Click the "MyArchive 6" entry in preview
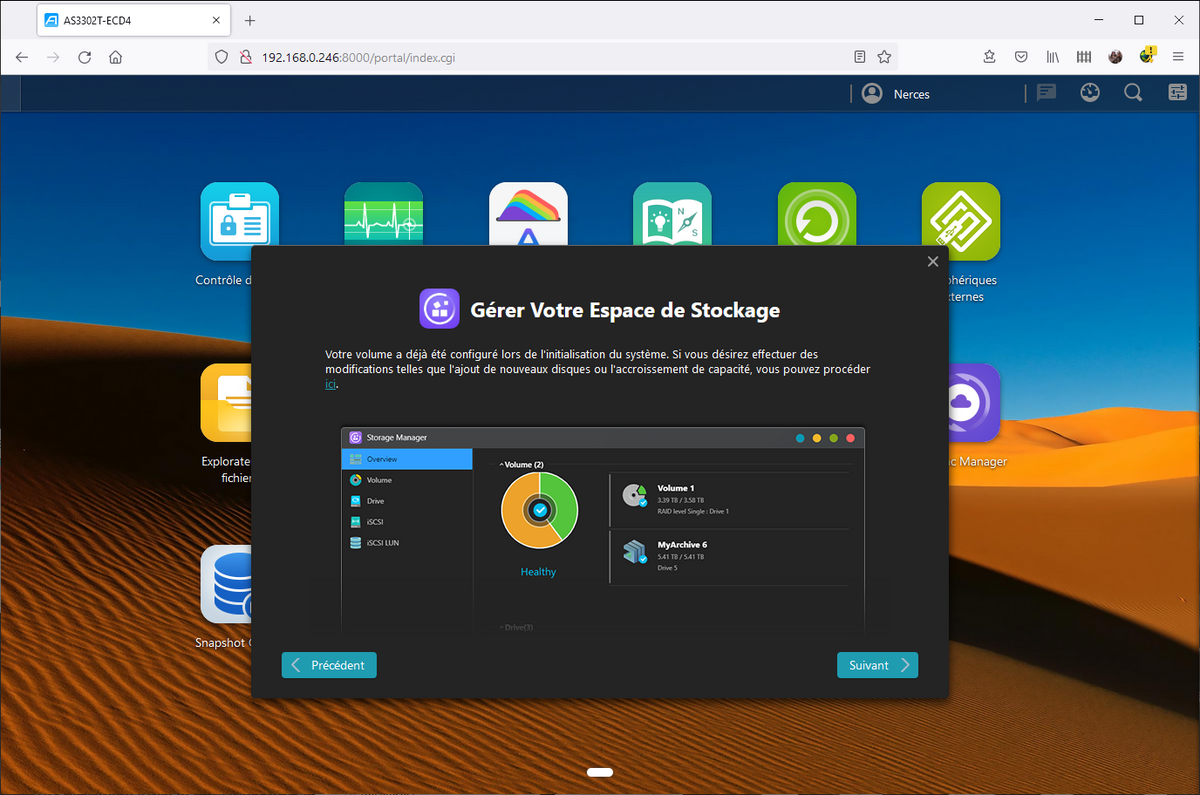Screen dimensions: 1200x795 (730, 556)
